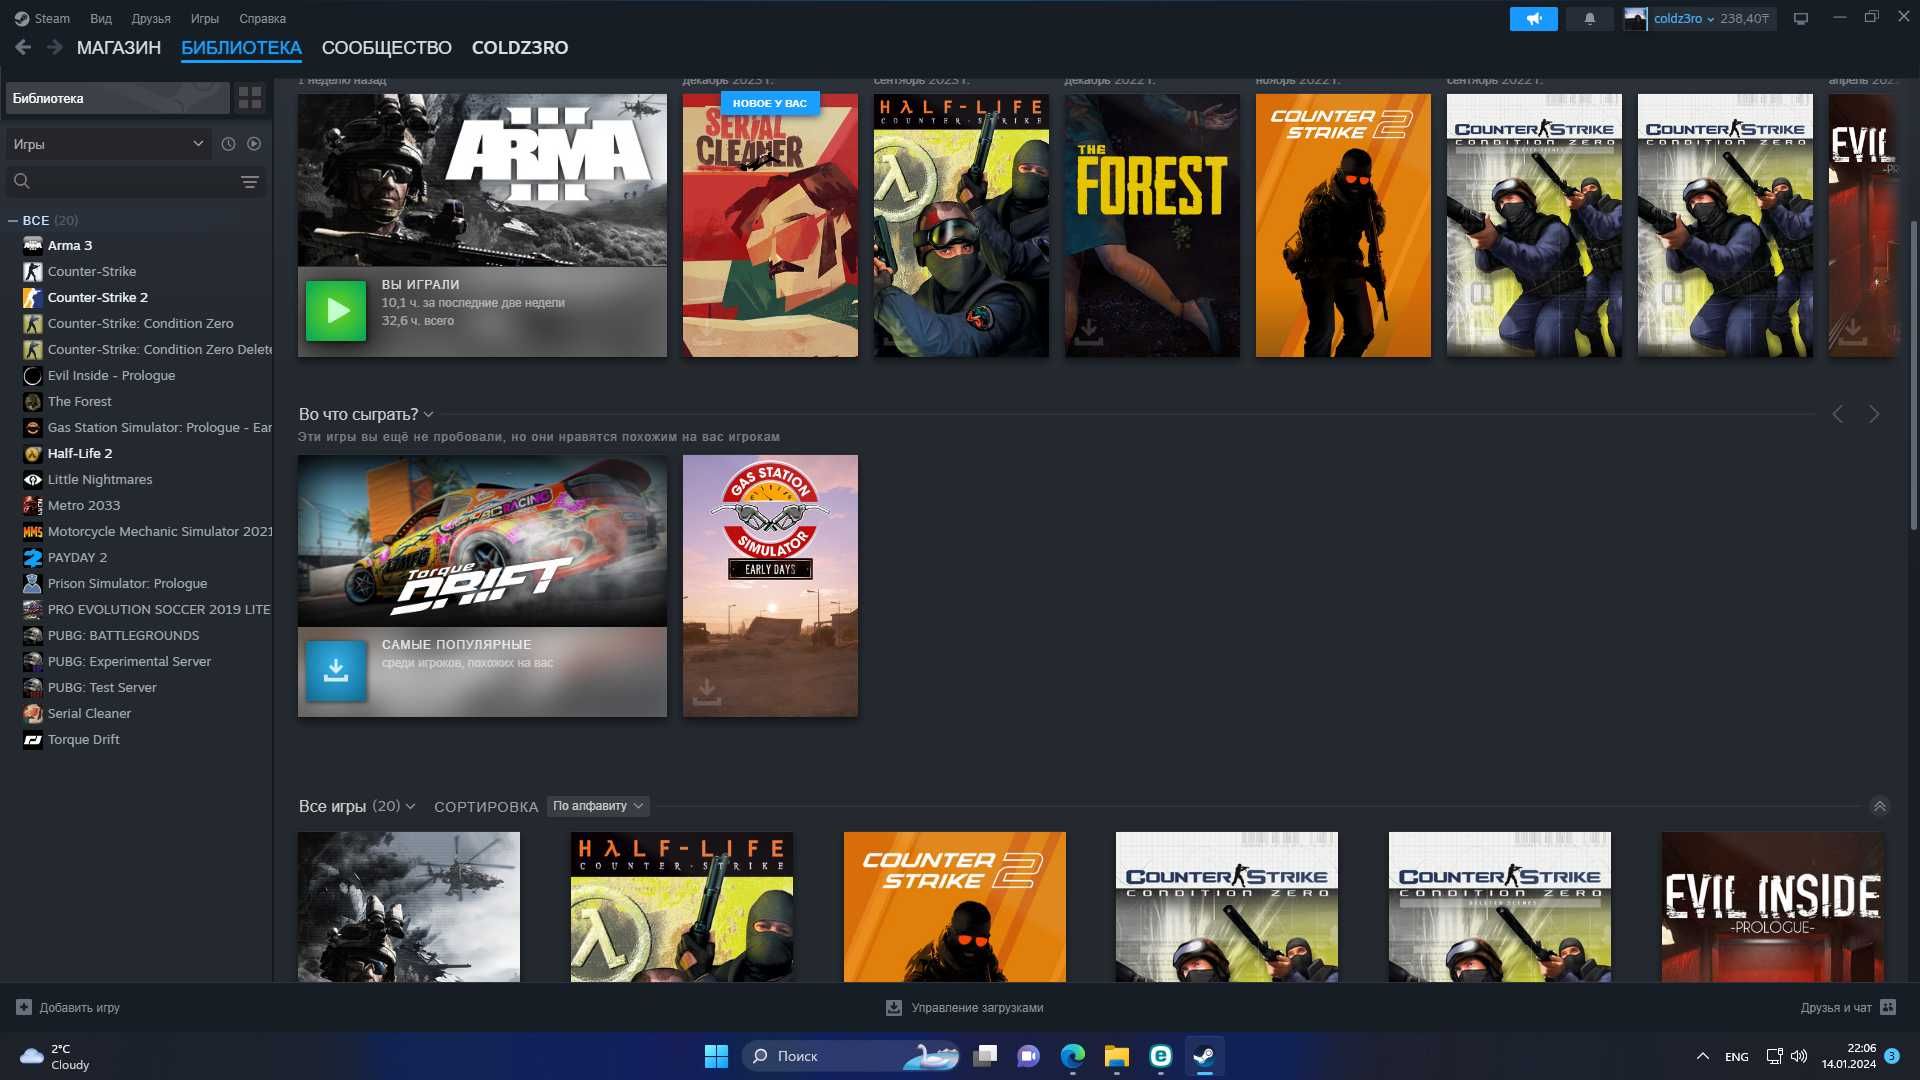Expand the 'Сортировка По алфавиту' dropdown
The image size is (1920, 1080).
pyautogui.click(x=596, y=804)
